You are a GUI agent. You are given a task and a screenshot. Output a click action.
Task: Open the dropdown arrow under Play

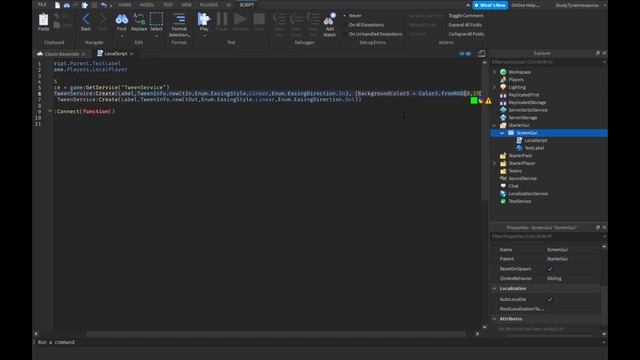pos(204,36)
